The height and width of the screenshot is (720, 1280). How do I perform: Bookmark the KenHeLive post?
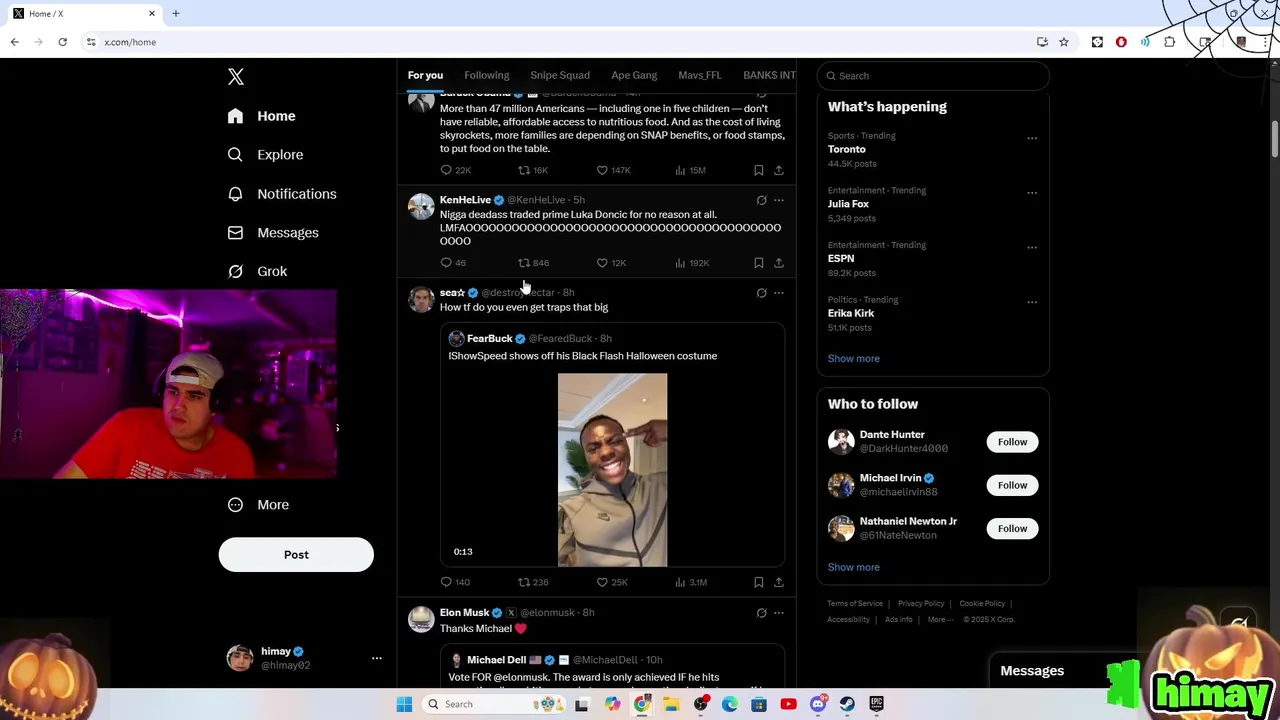point(759,263)
